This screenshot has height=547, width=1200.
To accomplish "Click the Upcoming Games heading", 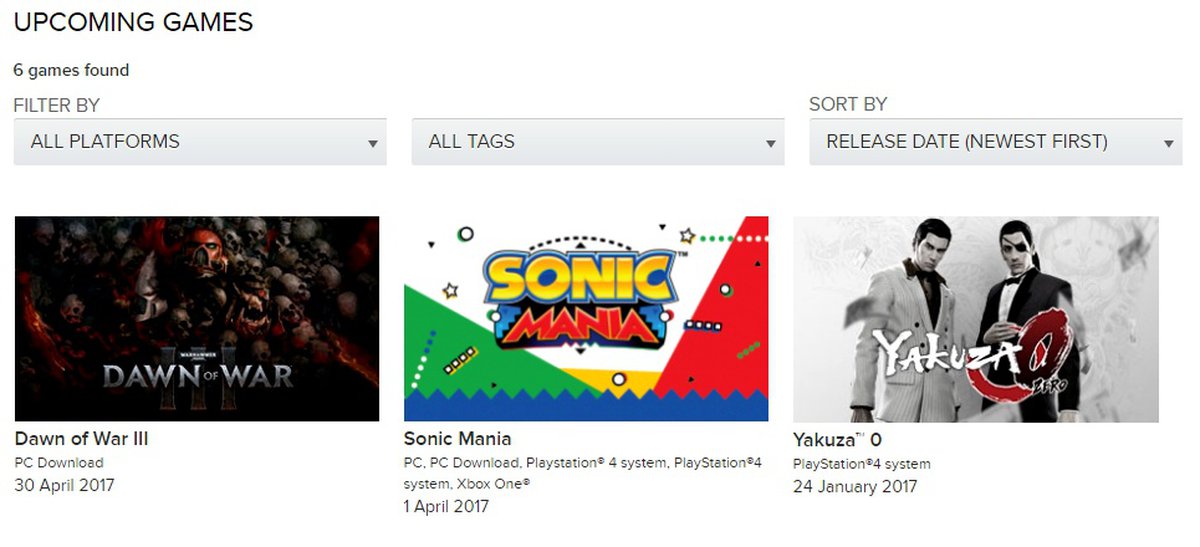I will pos(133,22).
